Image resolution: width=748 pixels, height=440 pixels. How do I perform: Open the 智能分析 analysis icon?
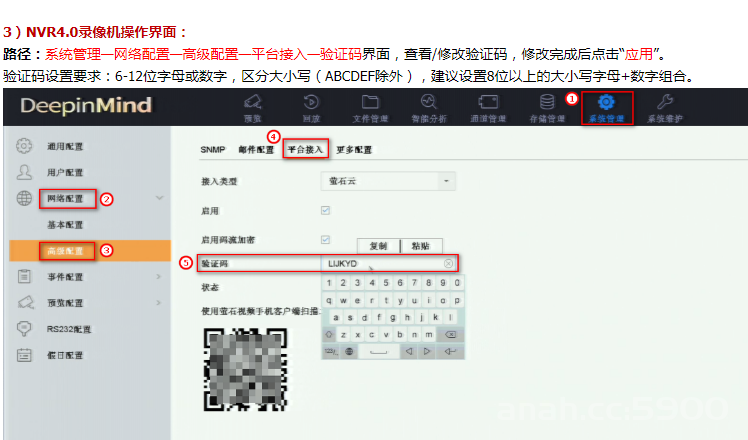tap(429, 102)
